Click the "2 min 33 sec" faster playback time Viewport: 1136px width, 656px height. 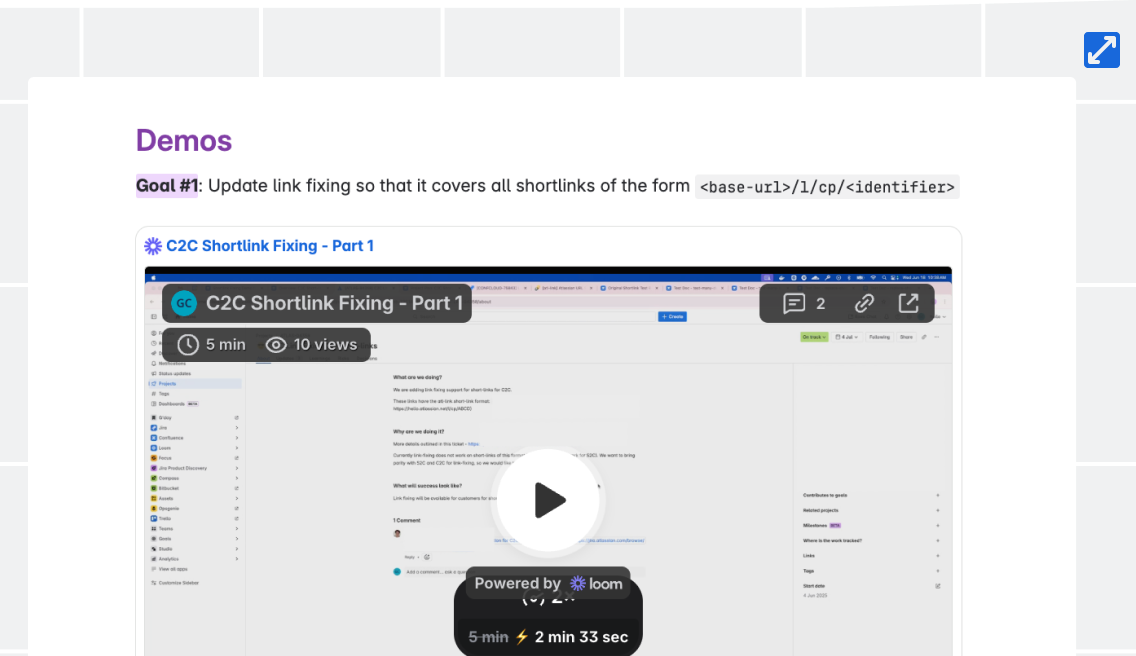point(581,637)
